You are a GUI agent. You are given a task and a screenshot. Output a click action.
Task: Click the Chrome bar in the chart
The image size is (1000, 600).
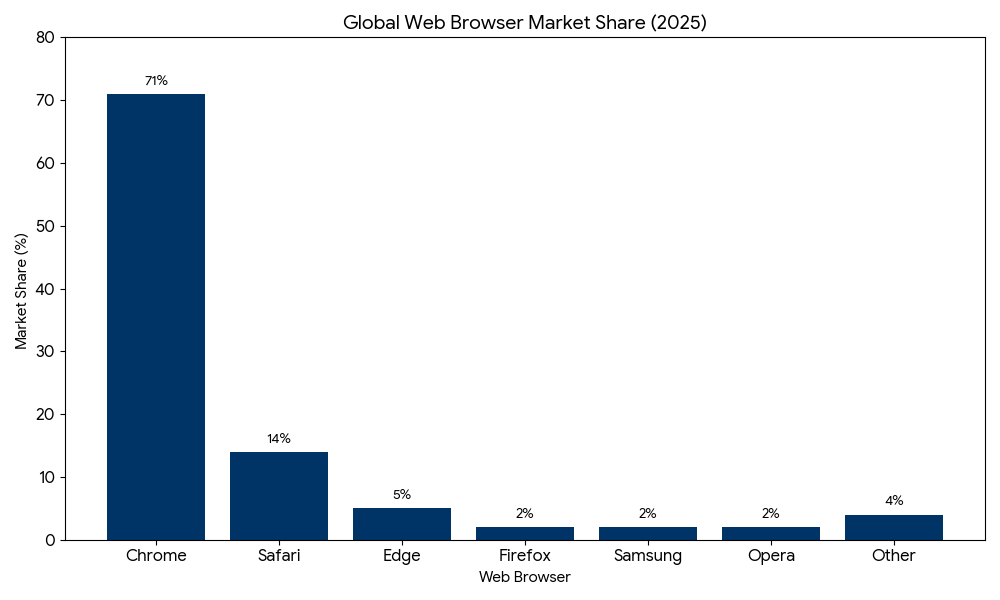point(156,316)
